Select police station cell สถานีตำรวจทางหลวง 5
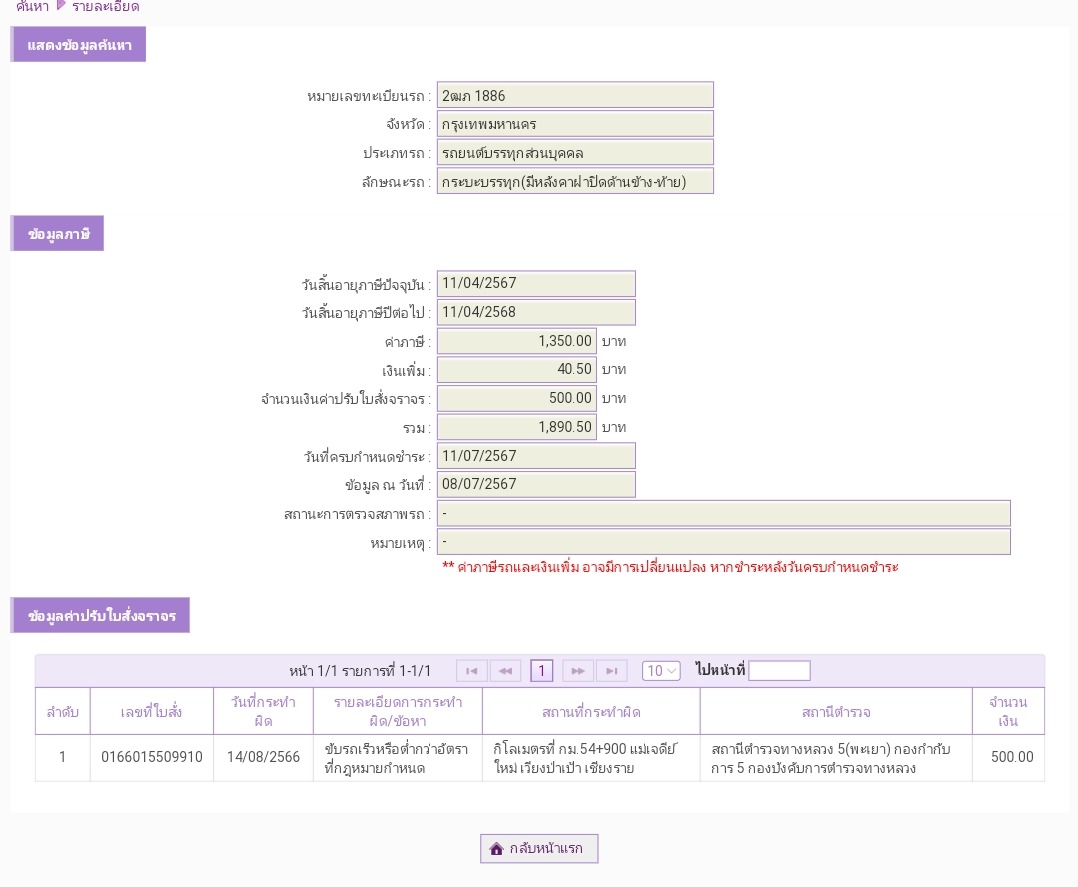 pos(836,758)
